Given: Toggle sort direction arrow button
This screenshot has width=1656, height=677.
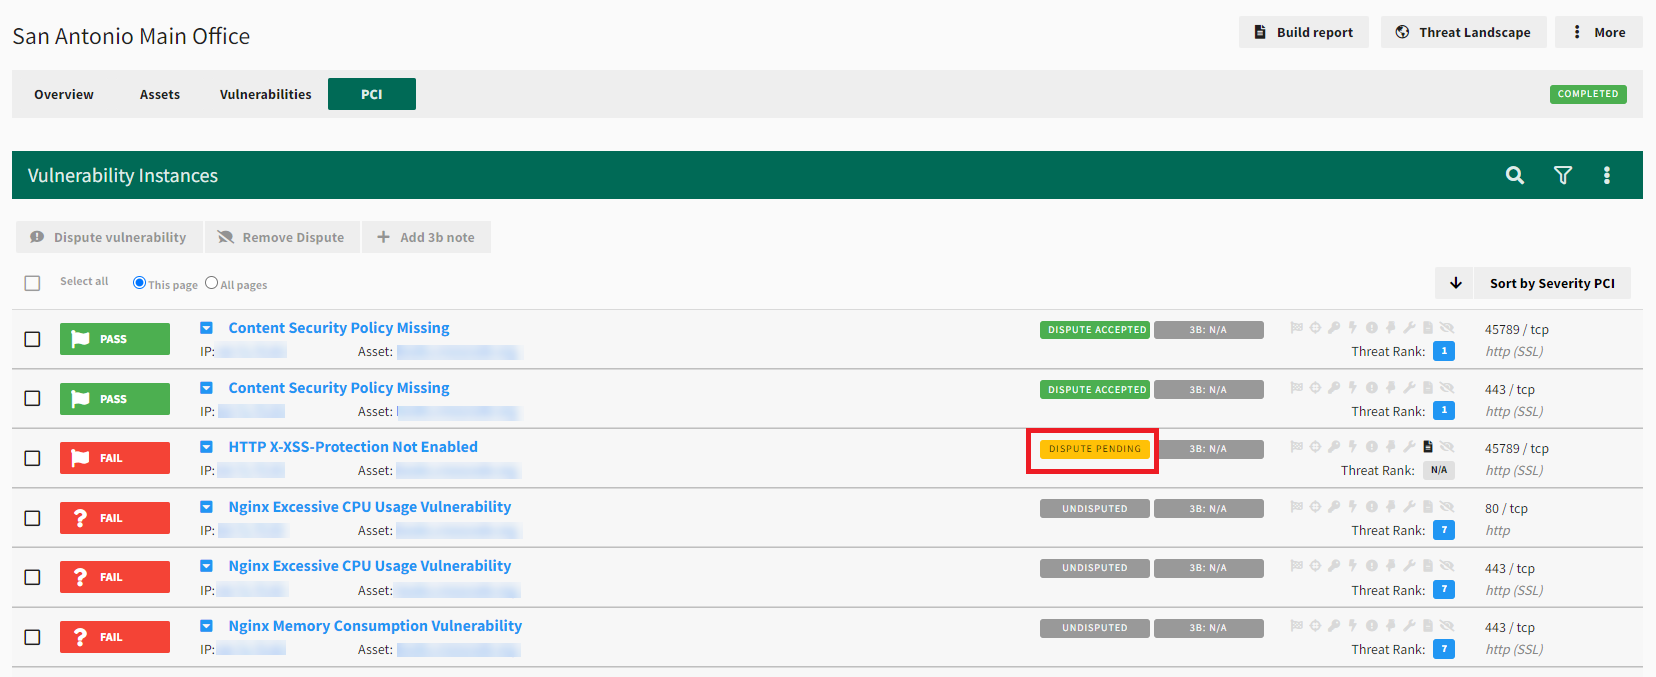Looking at the screenshot, I should pyautogui.click(x=1456, y=283).
